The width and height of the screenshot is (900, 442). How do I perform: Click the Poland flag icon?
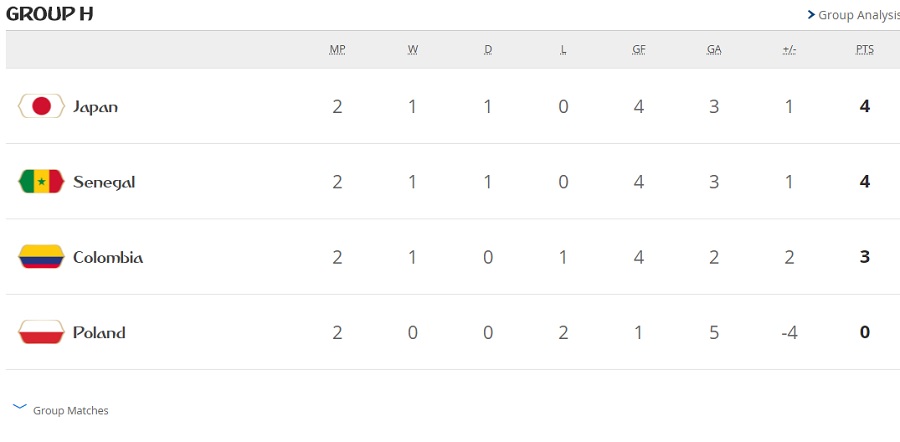(x=41, y=332)
